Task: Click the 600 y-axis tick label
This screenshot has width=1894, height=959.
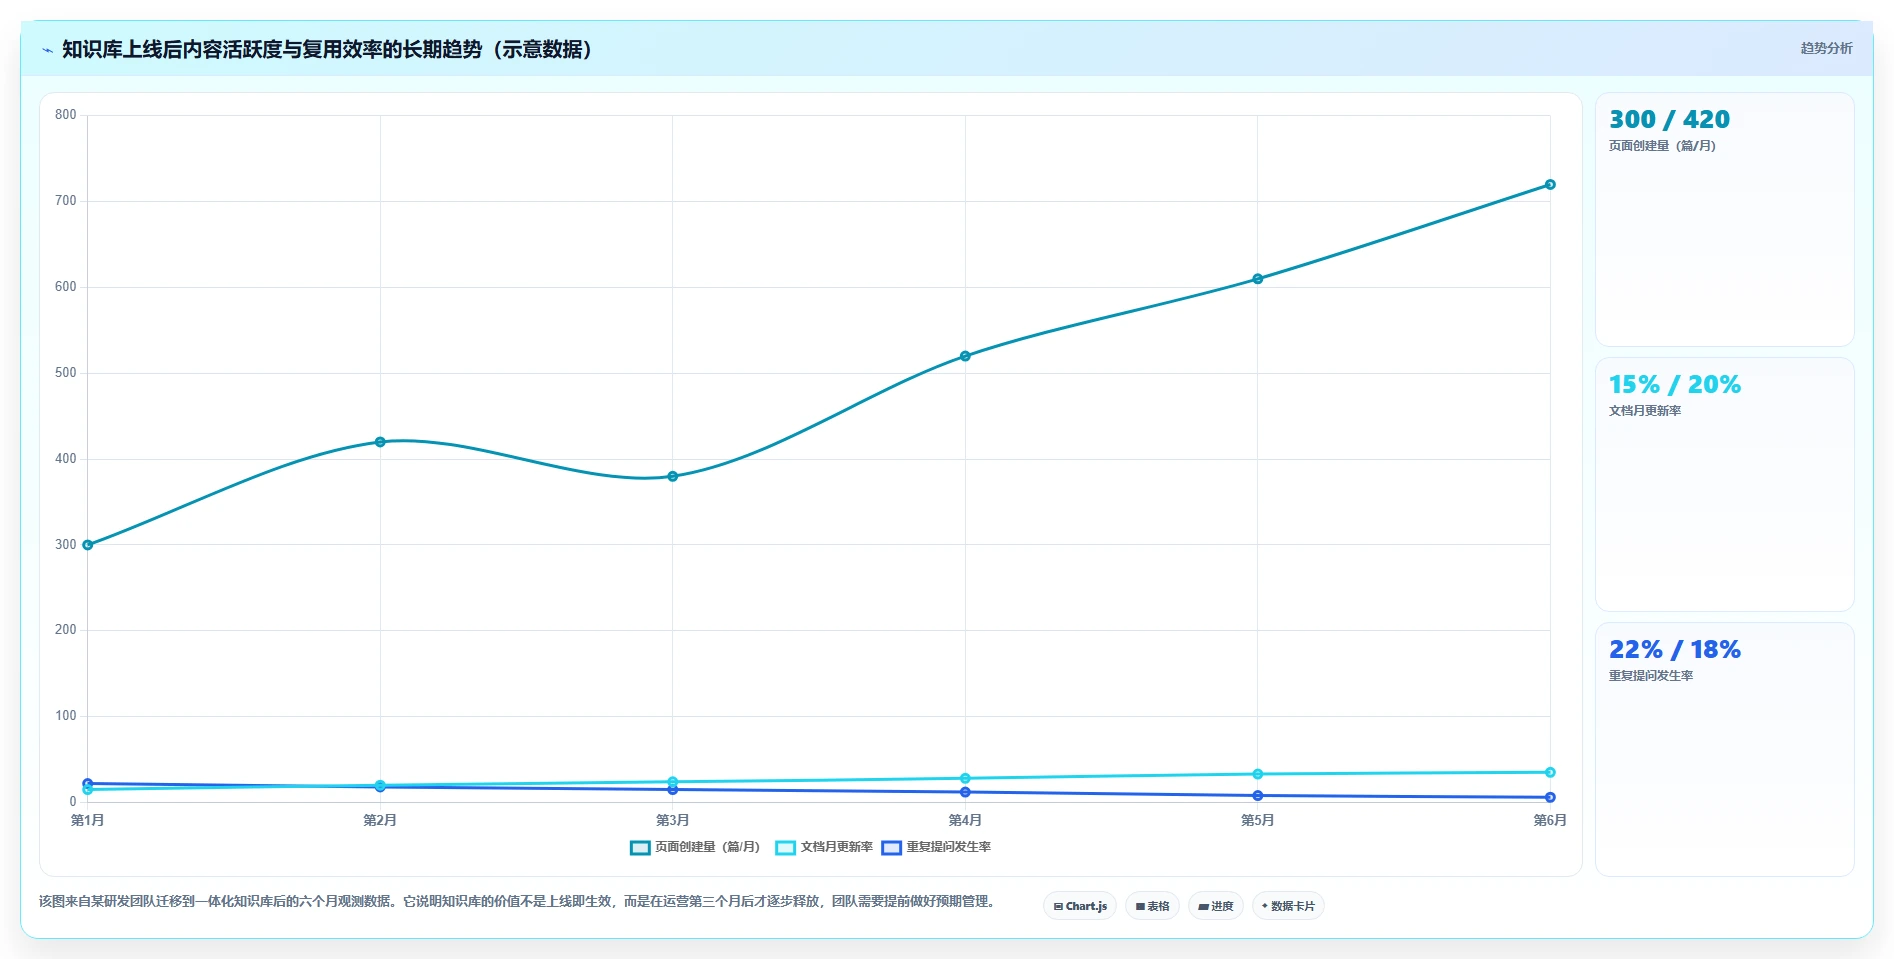Action: click(66, 287)
